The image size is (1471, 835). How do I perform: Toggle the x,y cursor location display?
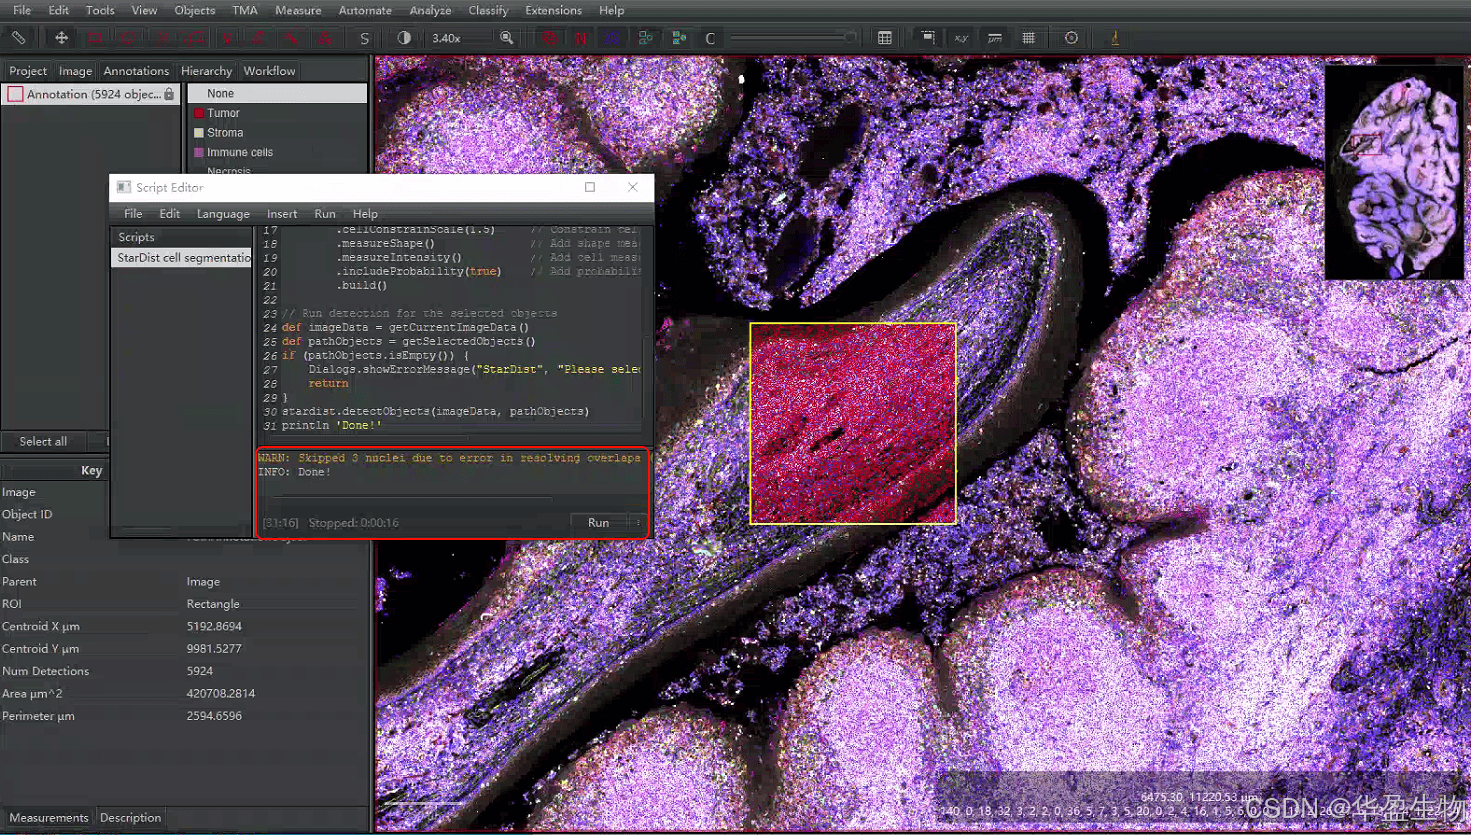pyautogui.click(x=961, y=38)
